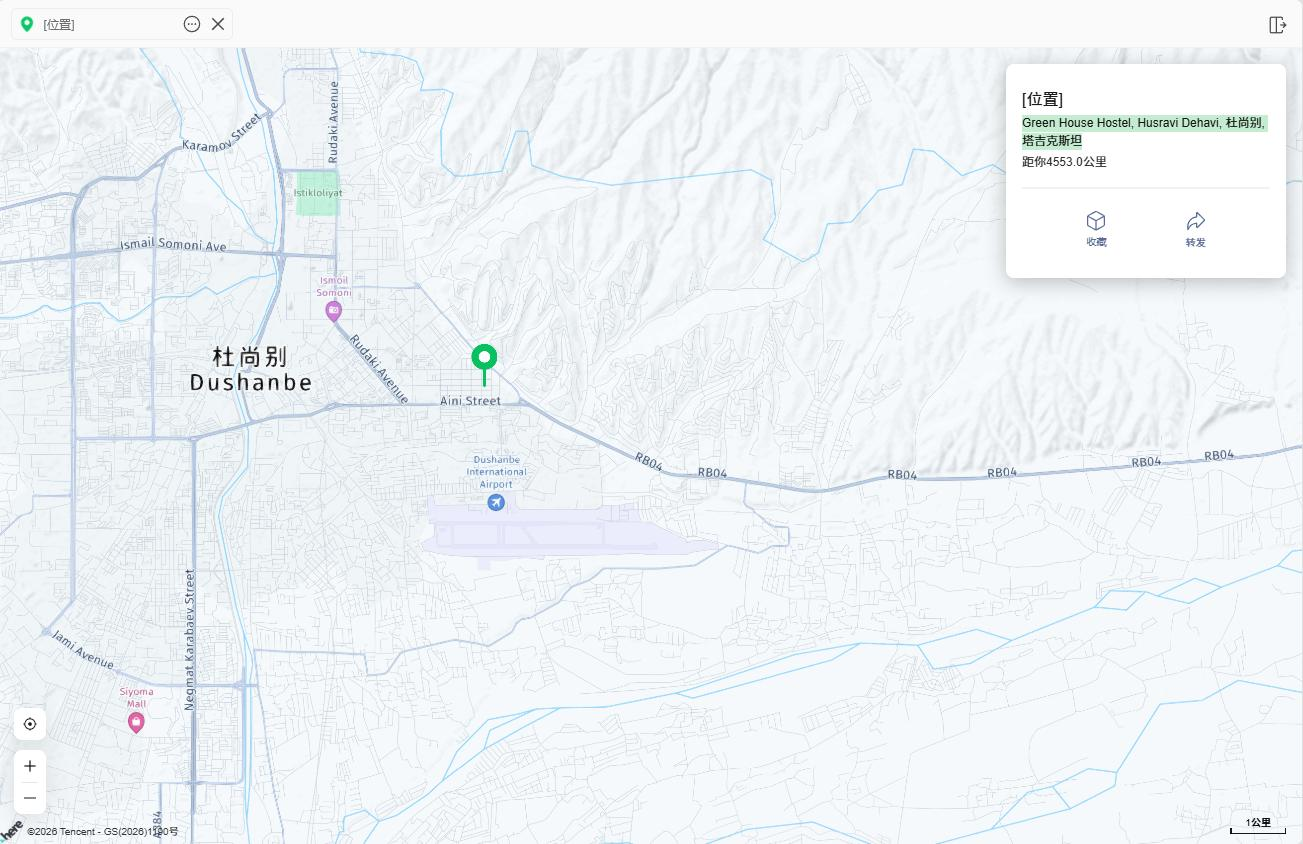Click the Karamov Street label
The height and width of the screenshot is (844, 1303).
221,132
